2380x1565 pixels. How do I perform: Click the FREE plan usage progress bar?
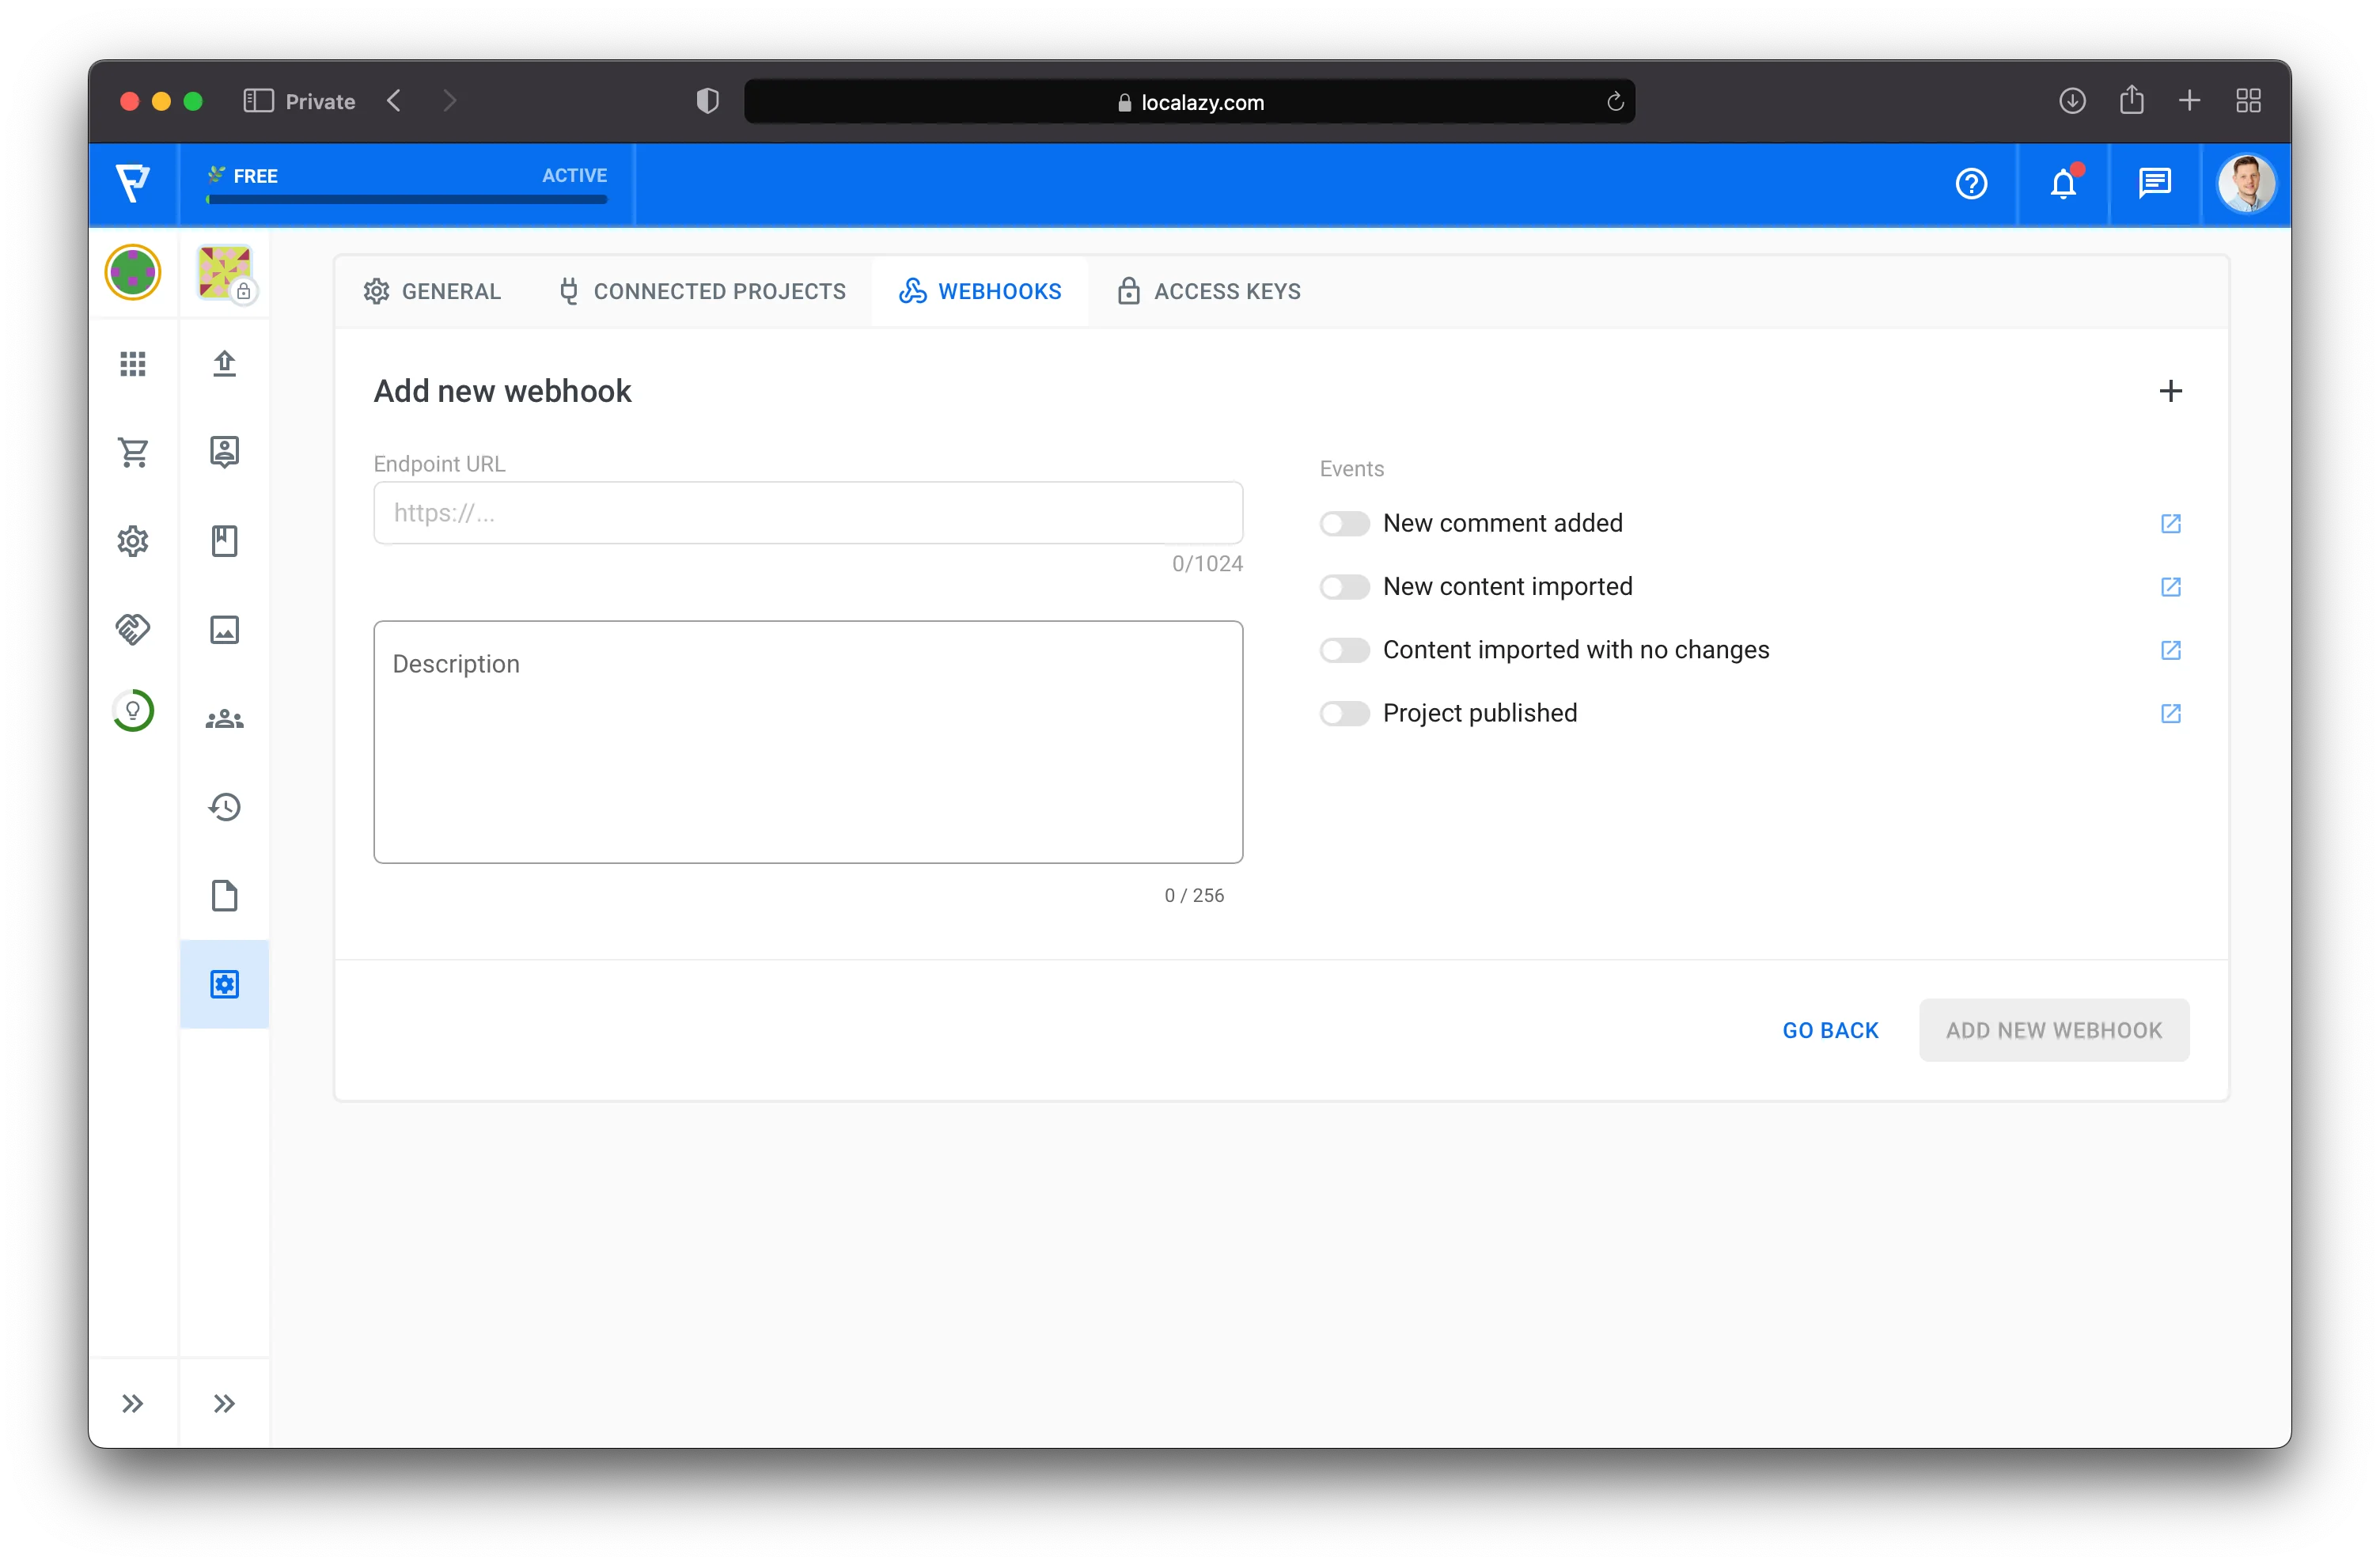click(x=406, y=199)
